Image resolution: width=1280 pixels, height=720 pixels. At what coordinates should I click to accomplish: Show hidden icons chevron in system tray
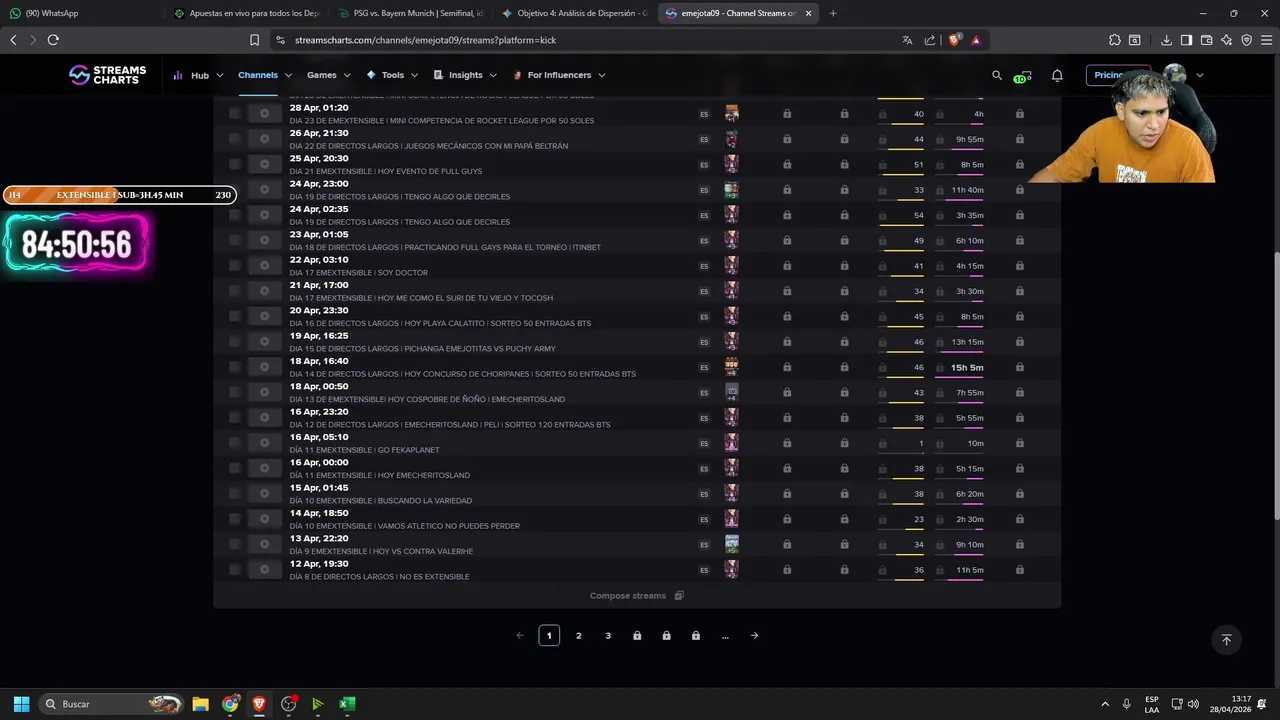[x=1105, y=704]
